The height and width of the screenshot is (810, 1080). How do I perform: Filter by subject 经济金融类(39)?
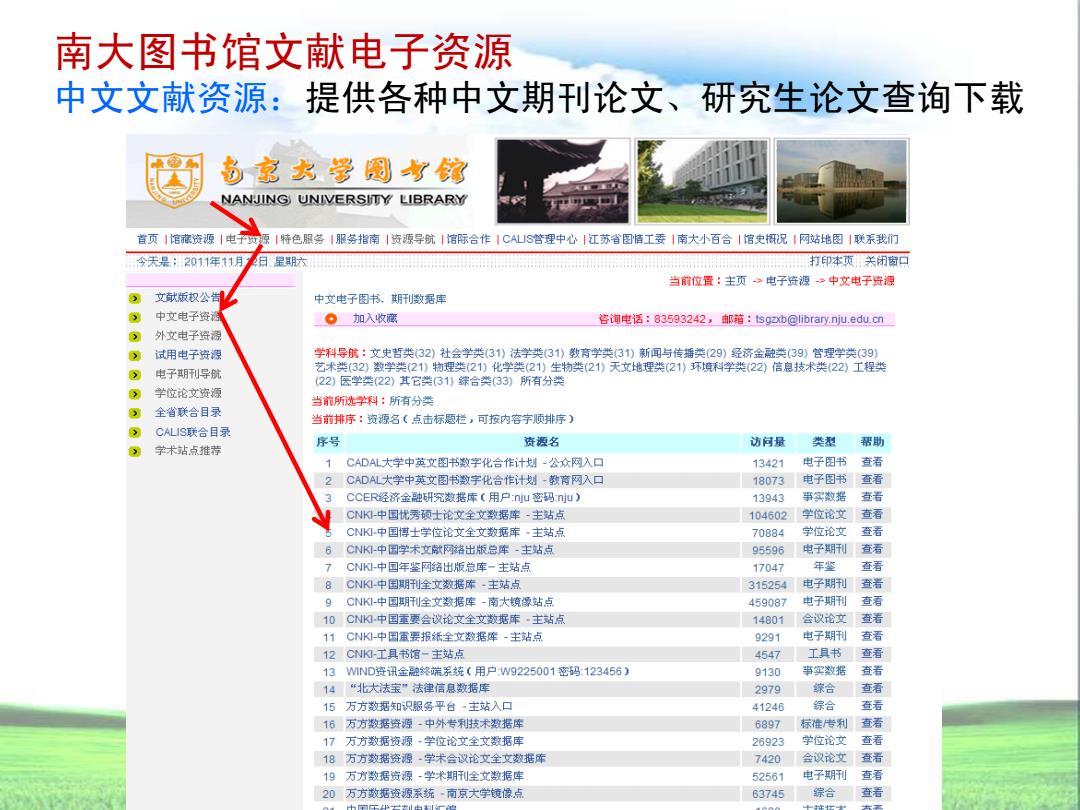click(769, 353)
